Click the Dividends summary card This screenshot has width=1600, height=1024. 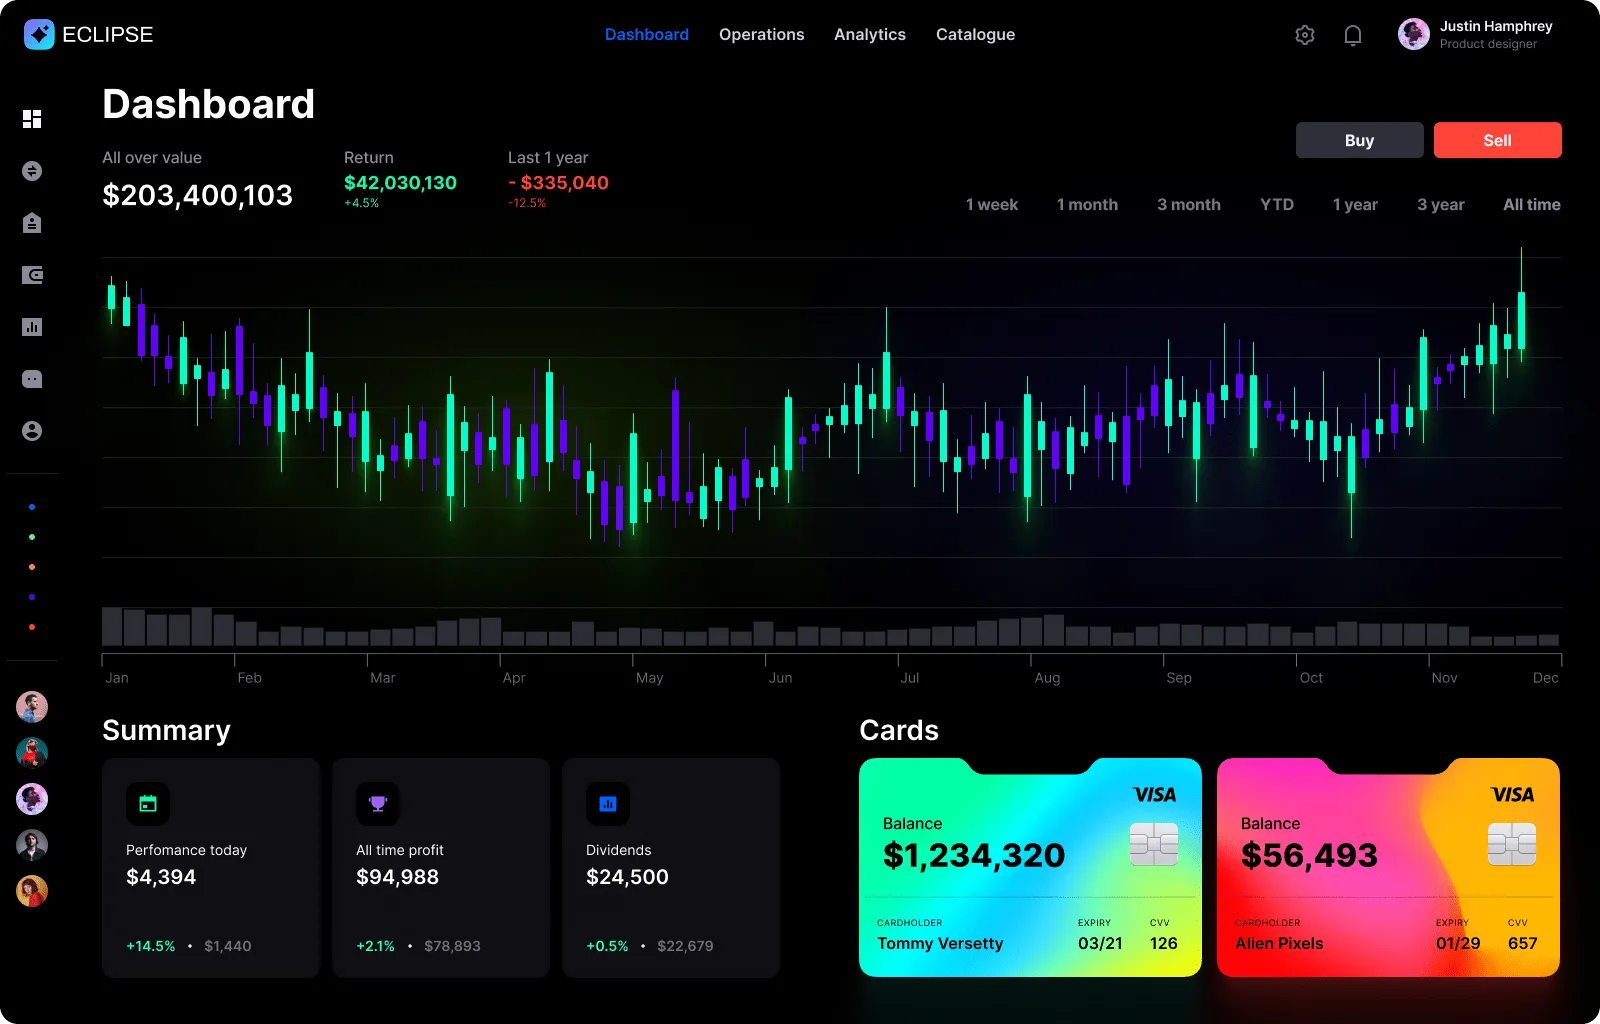670,867
